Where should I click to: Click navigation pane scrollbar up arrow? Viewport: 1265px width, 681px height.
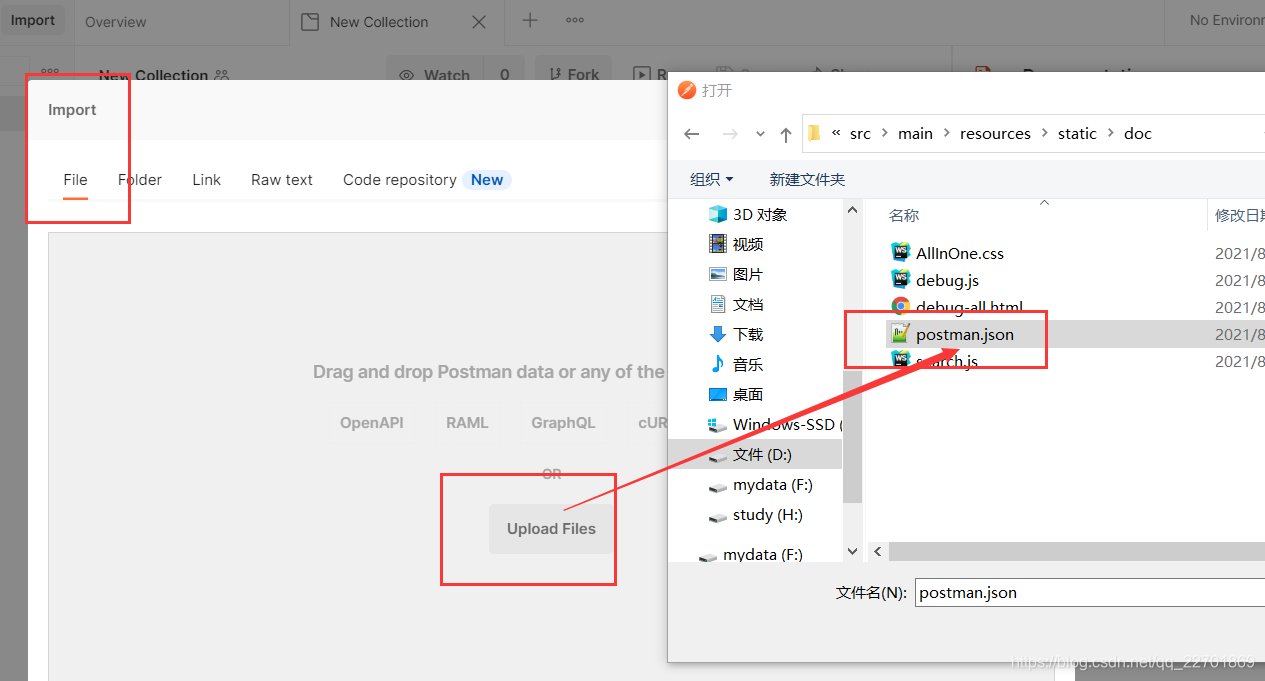click(x=852, y=210)
